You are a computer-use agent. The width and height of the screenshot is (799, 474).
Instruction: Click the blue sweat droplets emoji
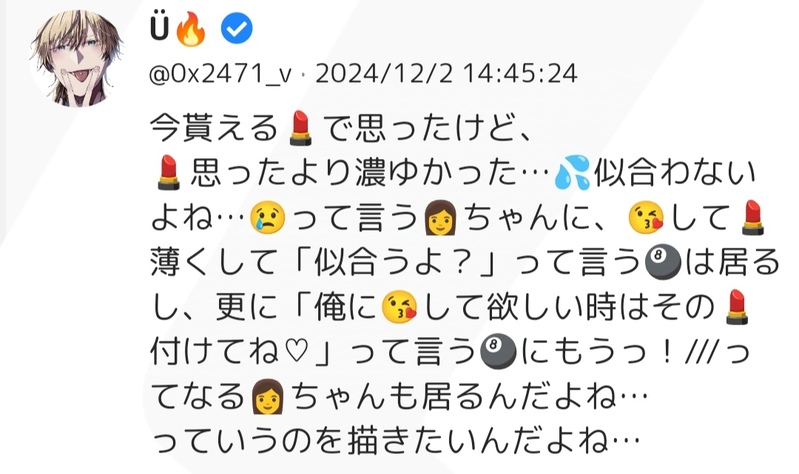tap(572, 173)
